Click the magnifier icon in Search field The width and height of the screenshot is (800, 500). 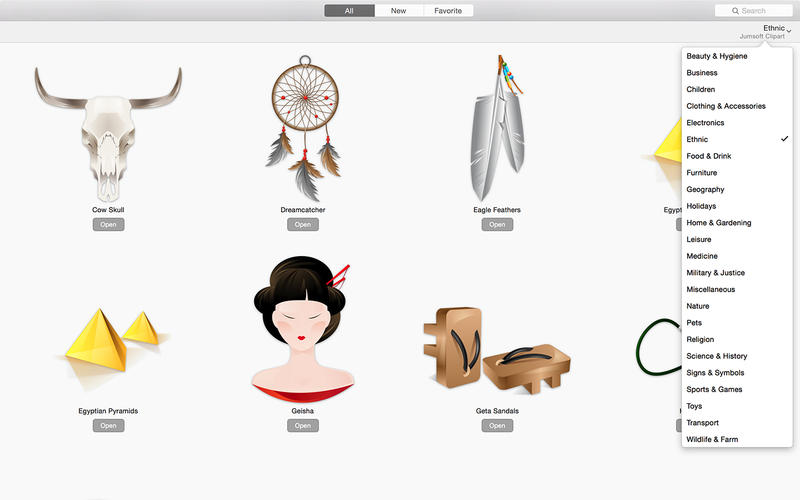tap(735, 11)
